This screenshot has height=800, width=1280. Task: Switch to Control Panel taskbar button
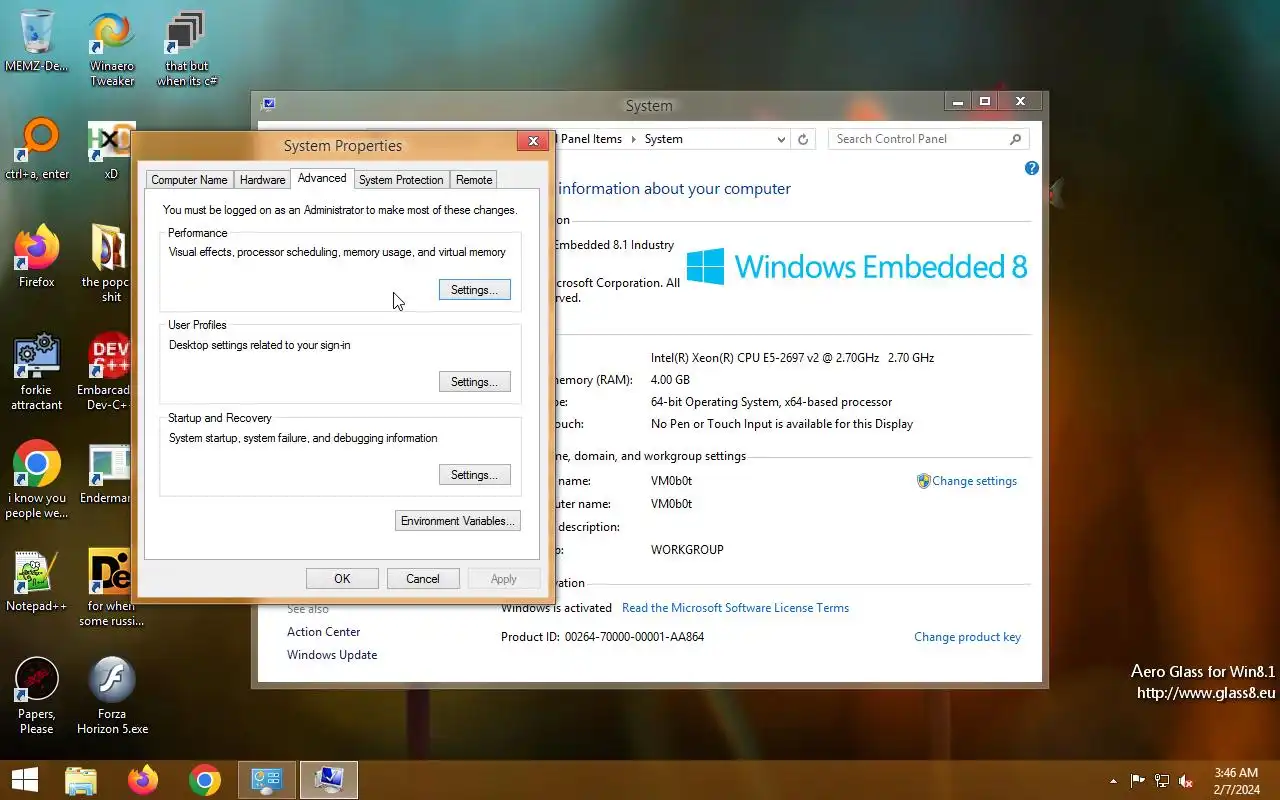tap(267, 780)
